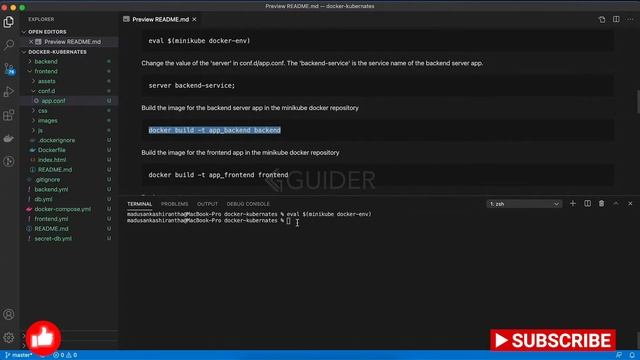This screenshot has height=360, width=640.
Task: Close the Preview README.md tab
Action: click(194, 19)
